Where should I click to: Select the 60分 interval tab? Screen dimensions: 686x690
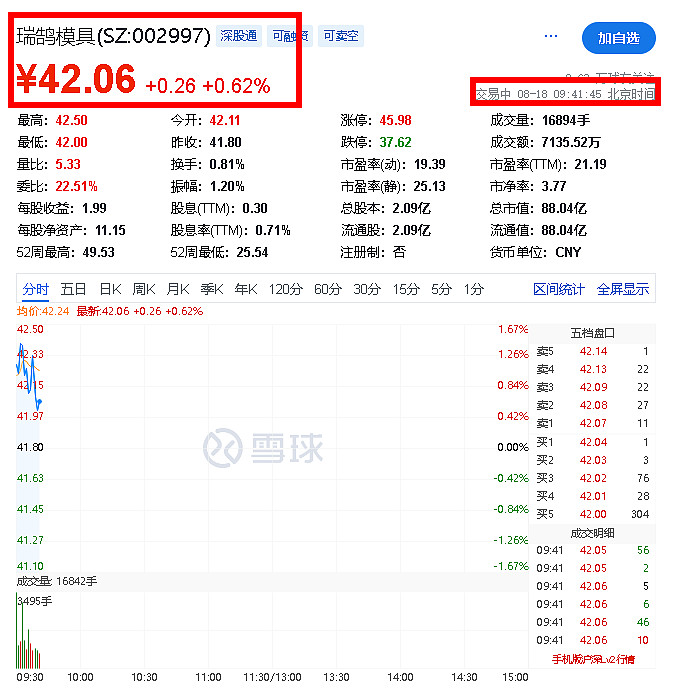(328, 289)
